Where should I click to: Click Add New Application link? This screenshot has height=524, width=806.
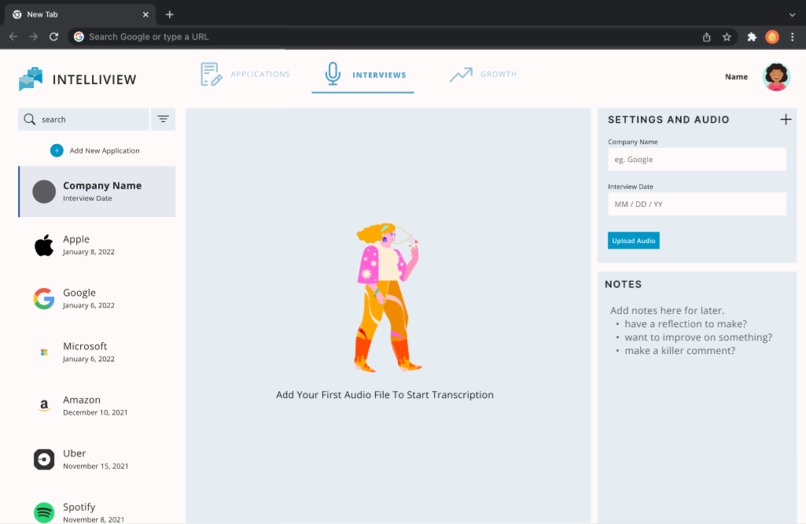click(104, 151)
